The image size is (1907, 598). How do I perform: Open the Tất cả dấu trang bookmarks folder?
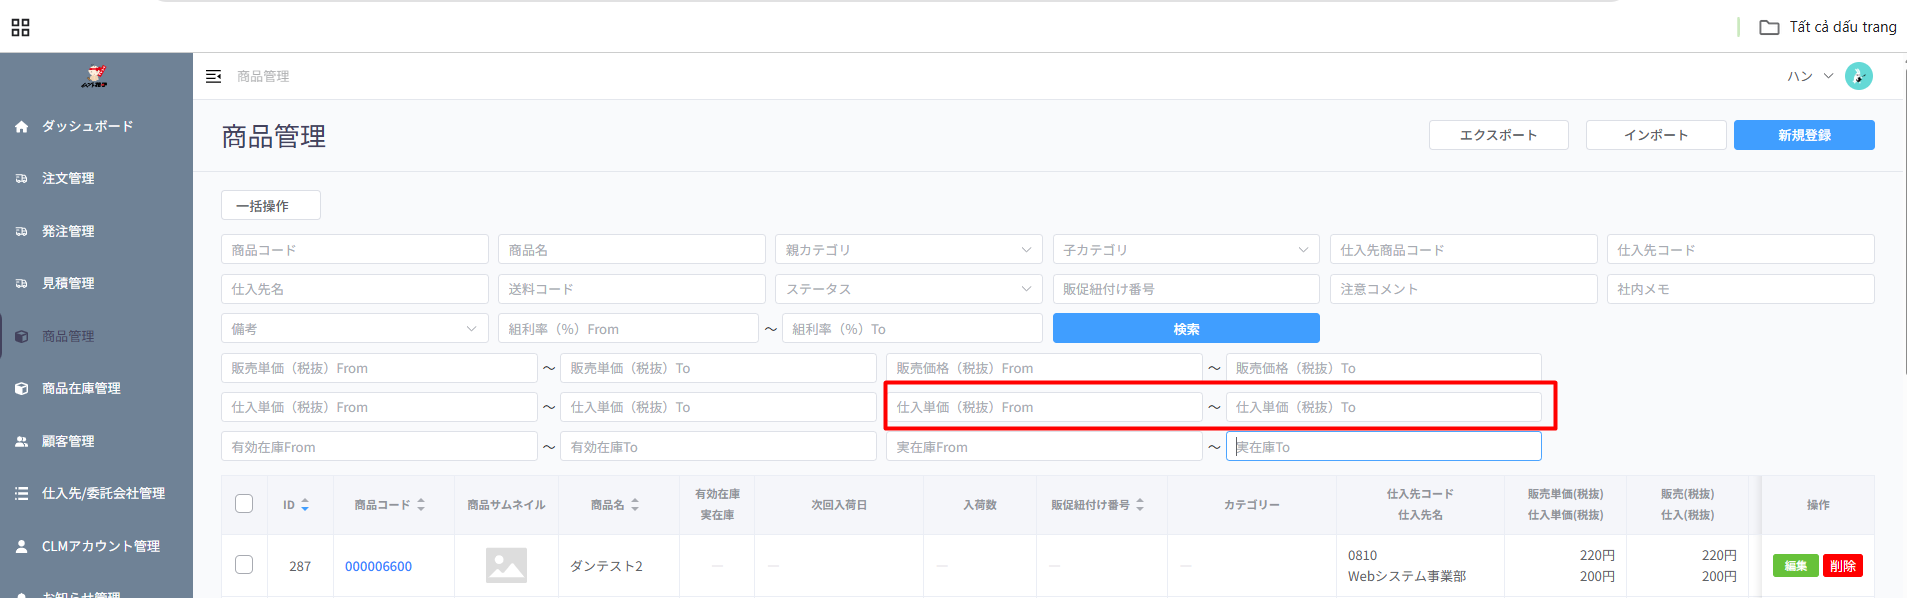tap(1828, 27)
